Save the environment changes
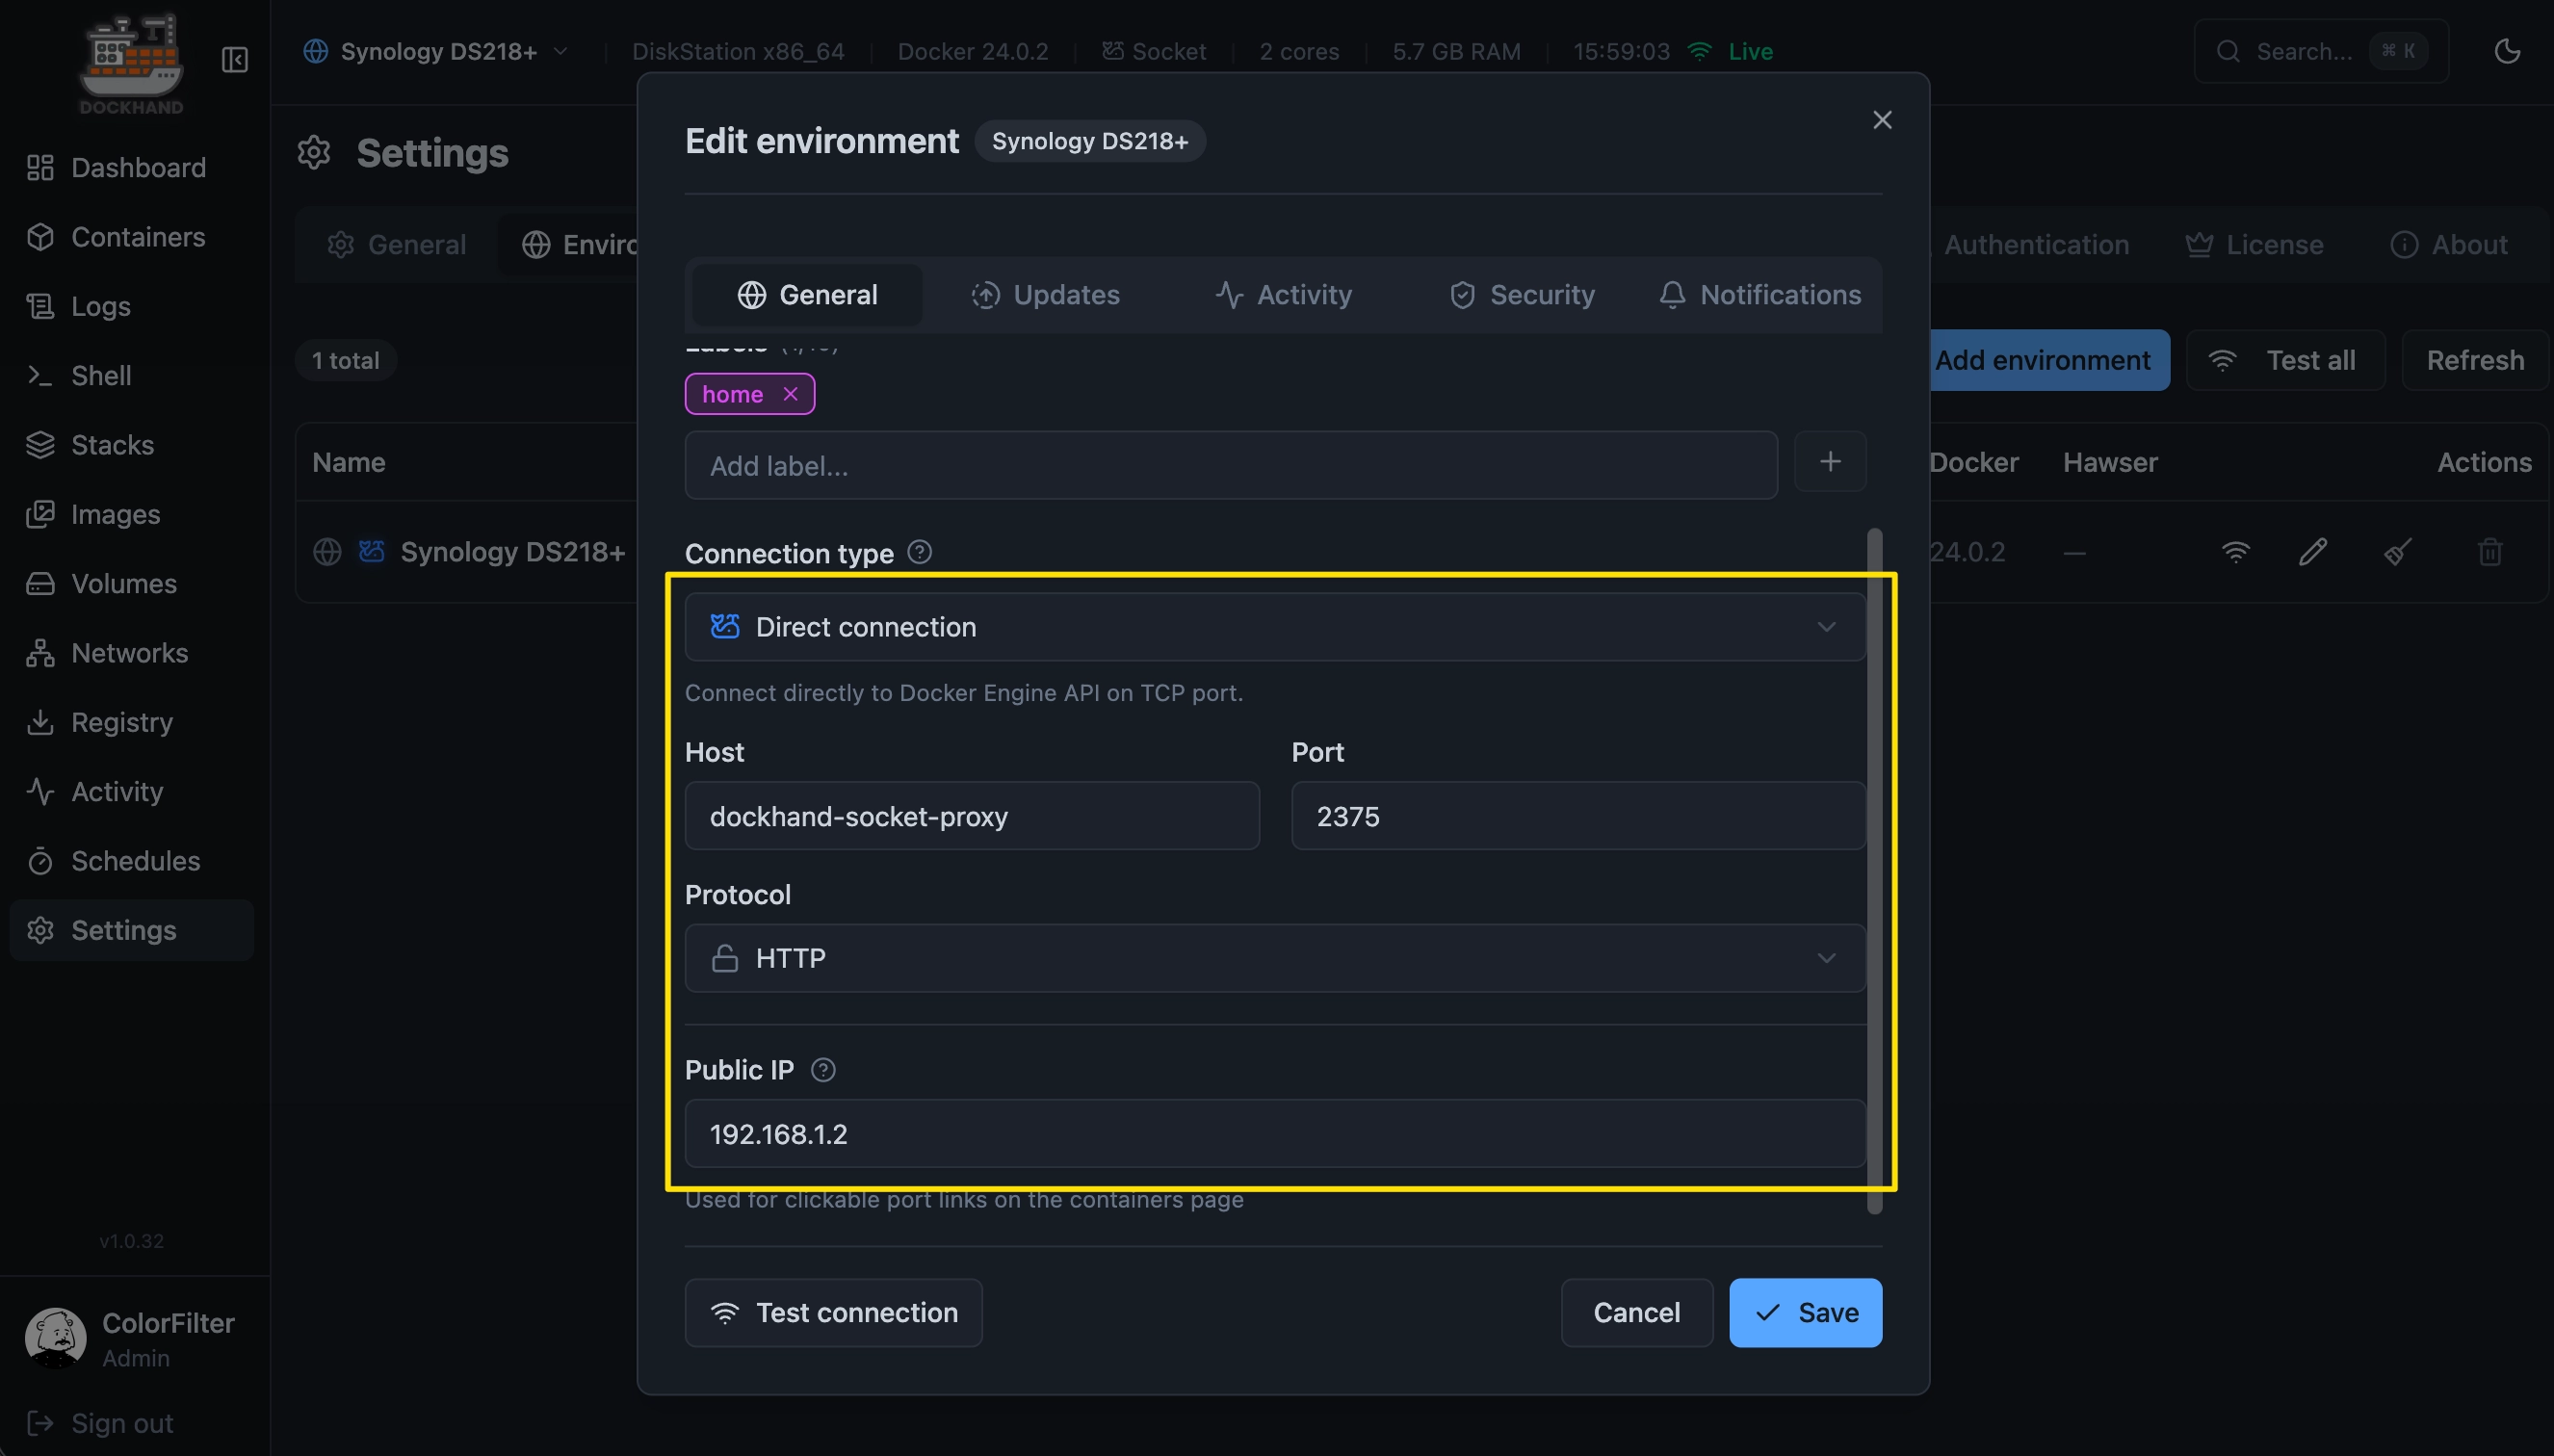This screenshot has width=2554, height=1456. coord(1806,1313)
